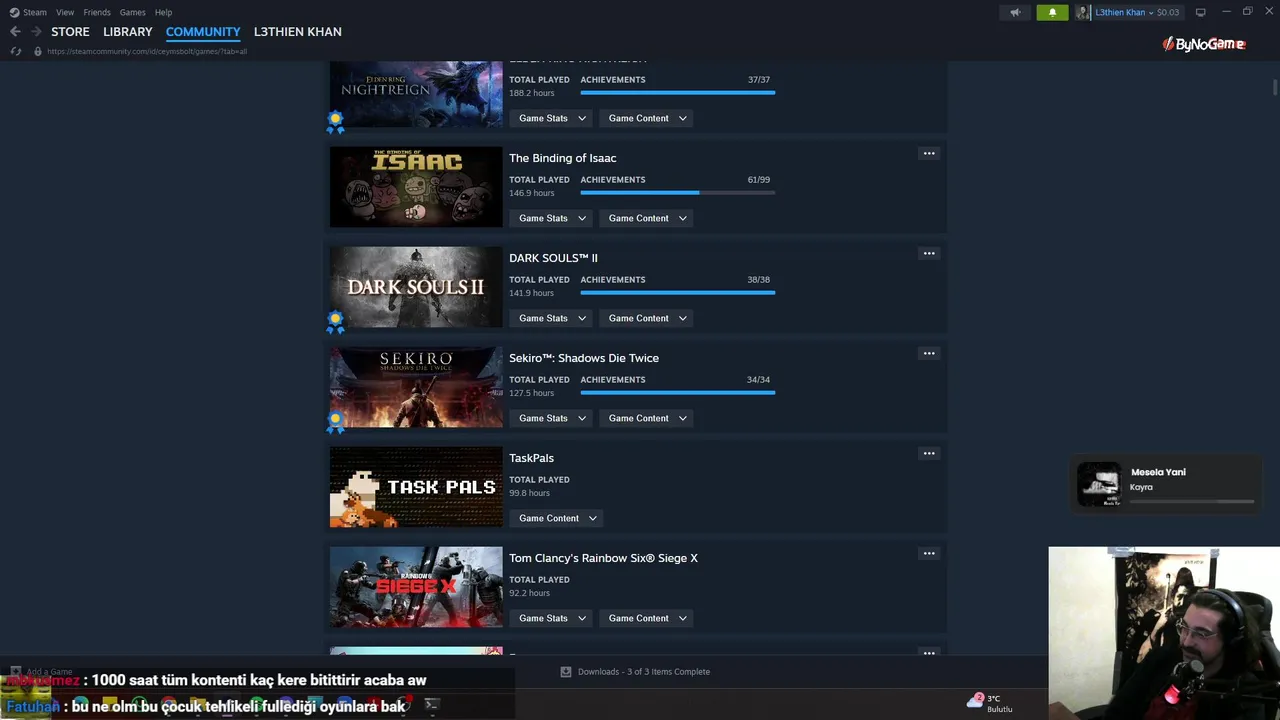Click the page's vertical scrollbar thumb
The image size is (1280, 720).
[1275, 87]
